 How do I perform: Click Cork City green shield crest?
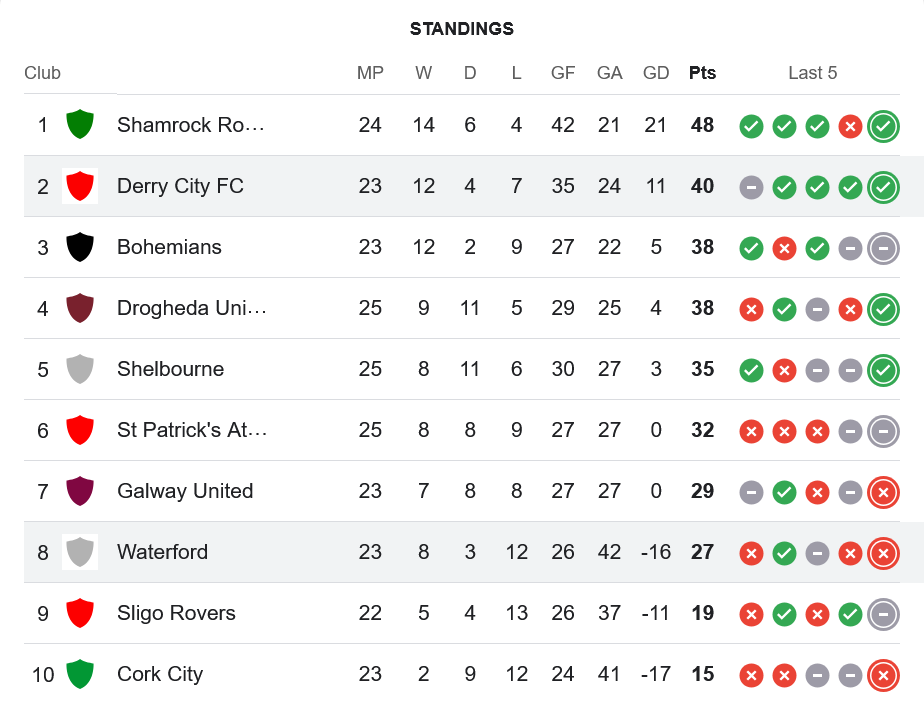[80, 674]
